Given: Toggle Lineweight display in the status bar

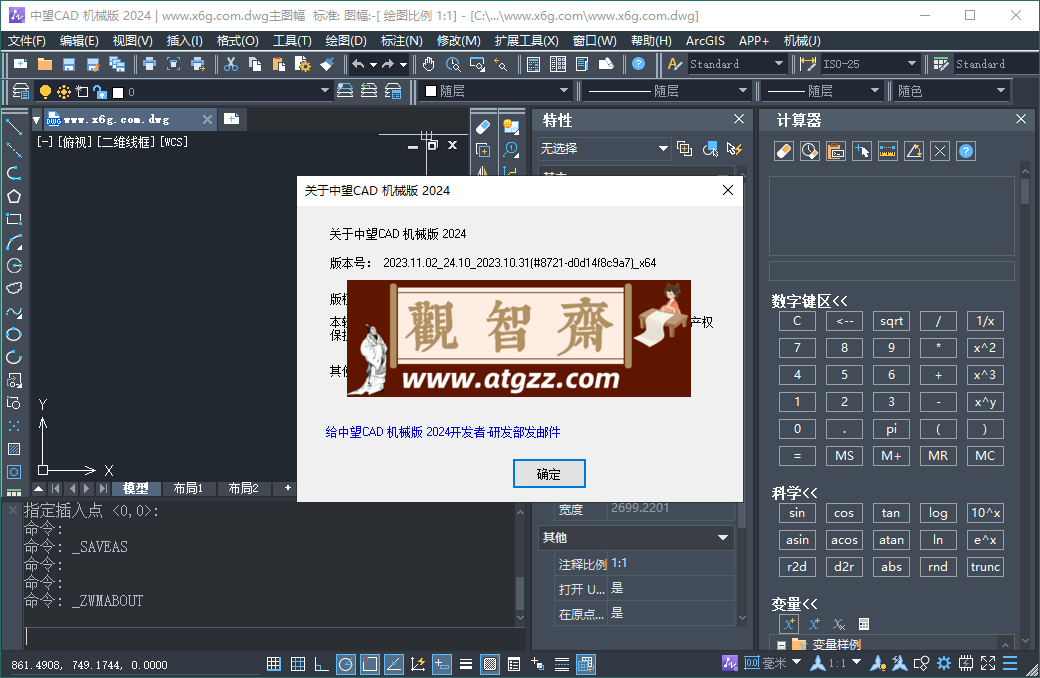Looking at the screenshot, I should click(466, 664).
